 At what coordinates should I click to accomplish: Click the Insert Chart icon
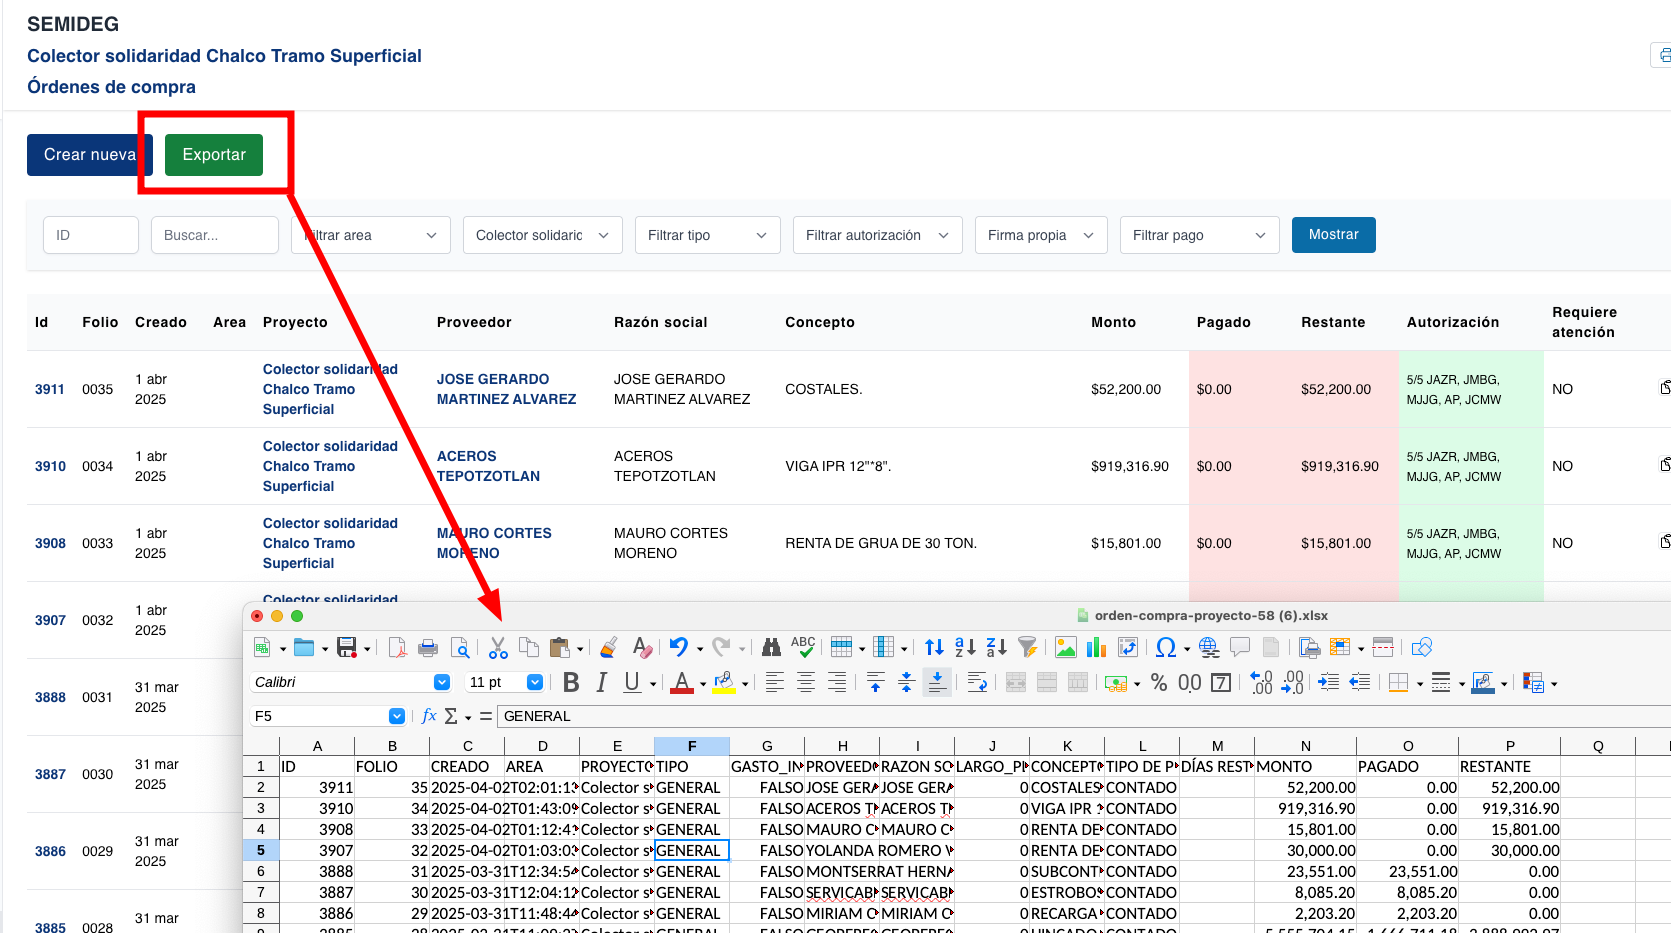[x=1096, y=648]
